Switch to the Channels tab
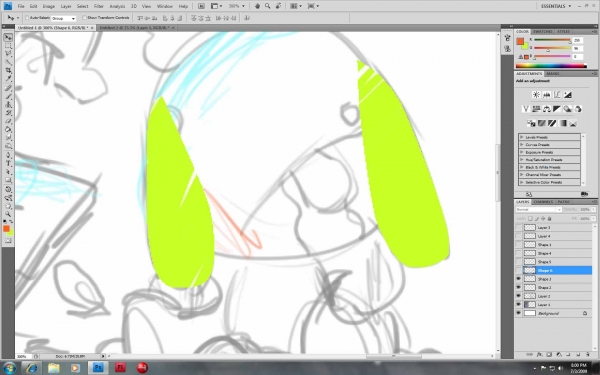The height and width of the screenshot is (375, 600). point(543,202)
